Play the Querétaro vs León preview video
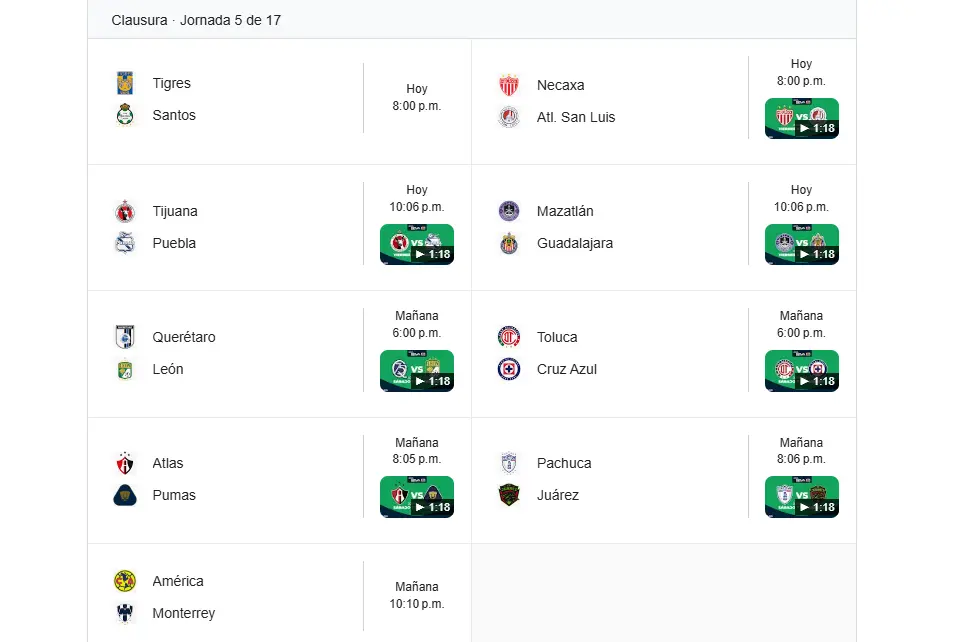This screenshot has width=955, height=642. click(416, 370)
